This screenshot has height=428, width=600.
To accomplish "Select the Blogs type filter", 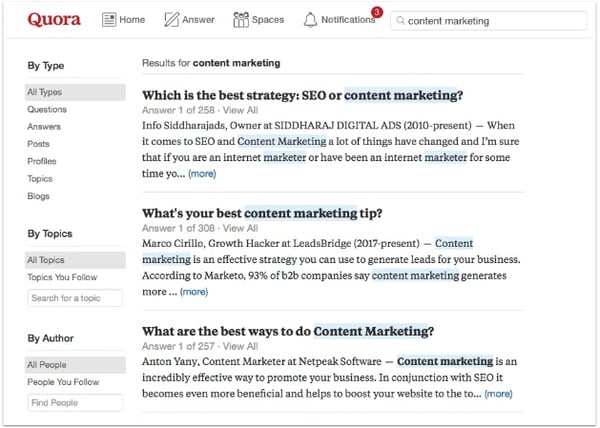I will [x=38, y=196].
